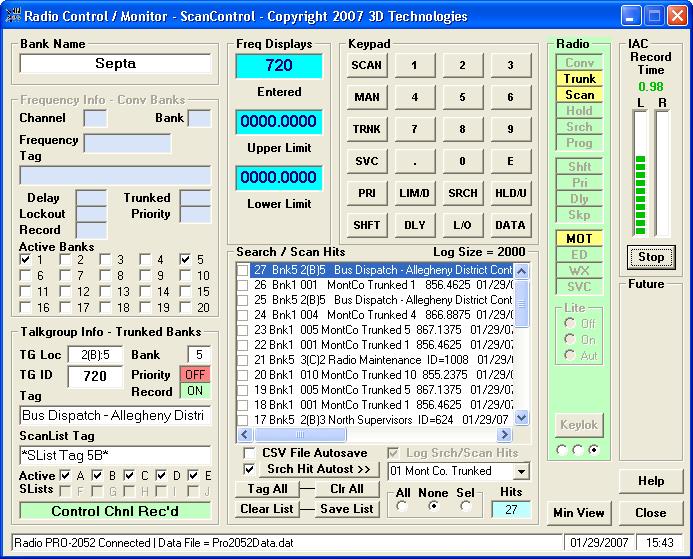
Task: Check the box for hit 27 row
Action: point(243,270)
